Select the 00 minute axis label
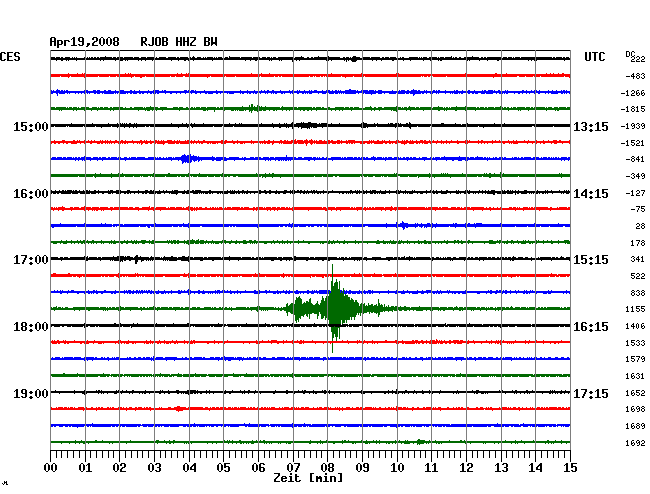Image resolution: width=650 pixels, height=494 pixels. [51, 467]
